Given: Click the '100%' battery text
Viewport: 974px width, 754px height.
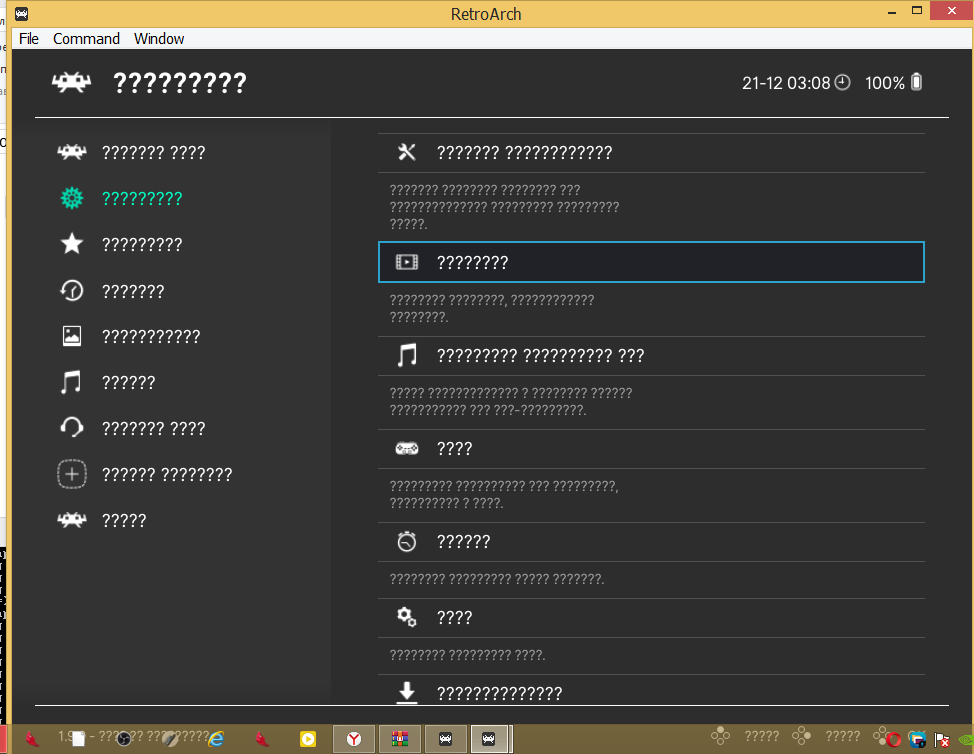Looking at the screenshot, I should [x=885, y=83].
